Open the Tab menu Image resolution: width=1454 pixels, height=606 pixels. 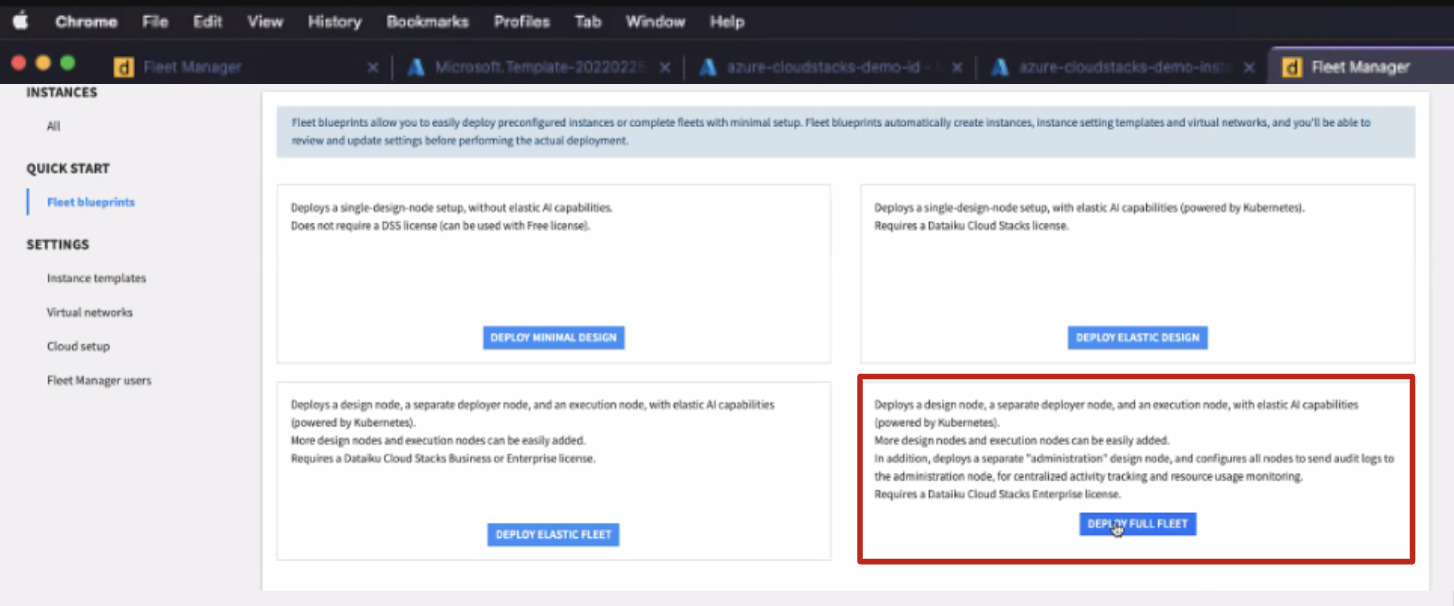[588, 21]
